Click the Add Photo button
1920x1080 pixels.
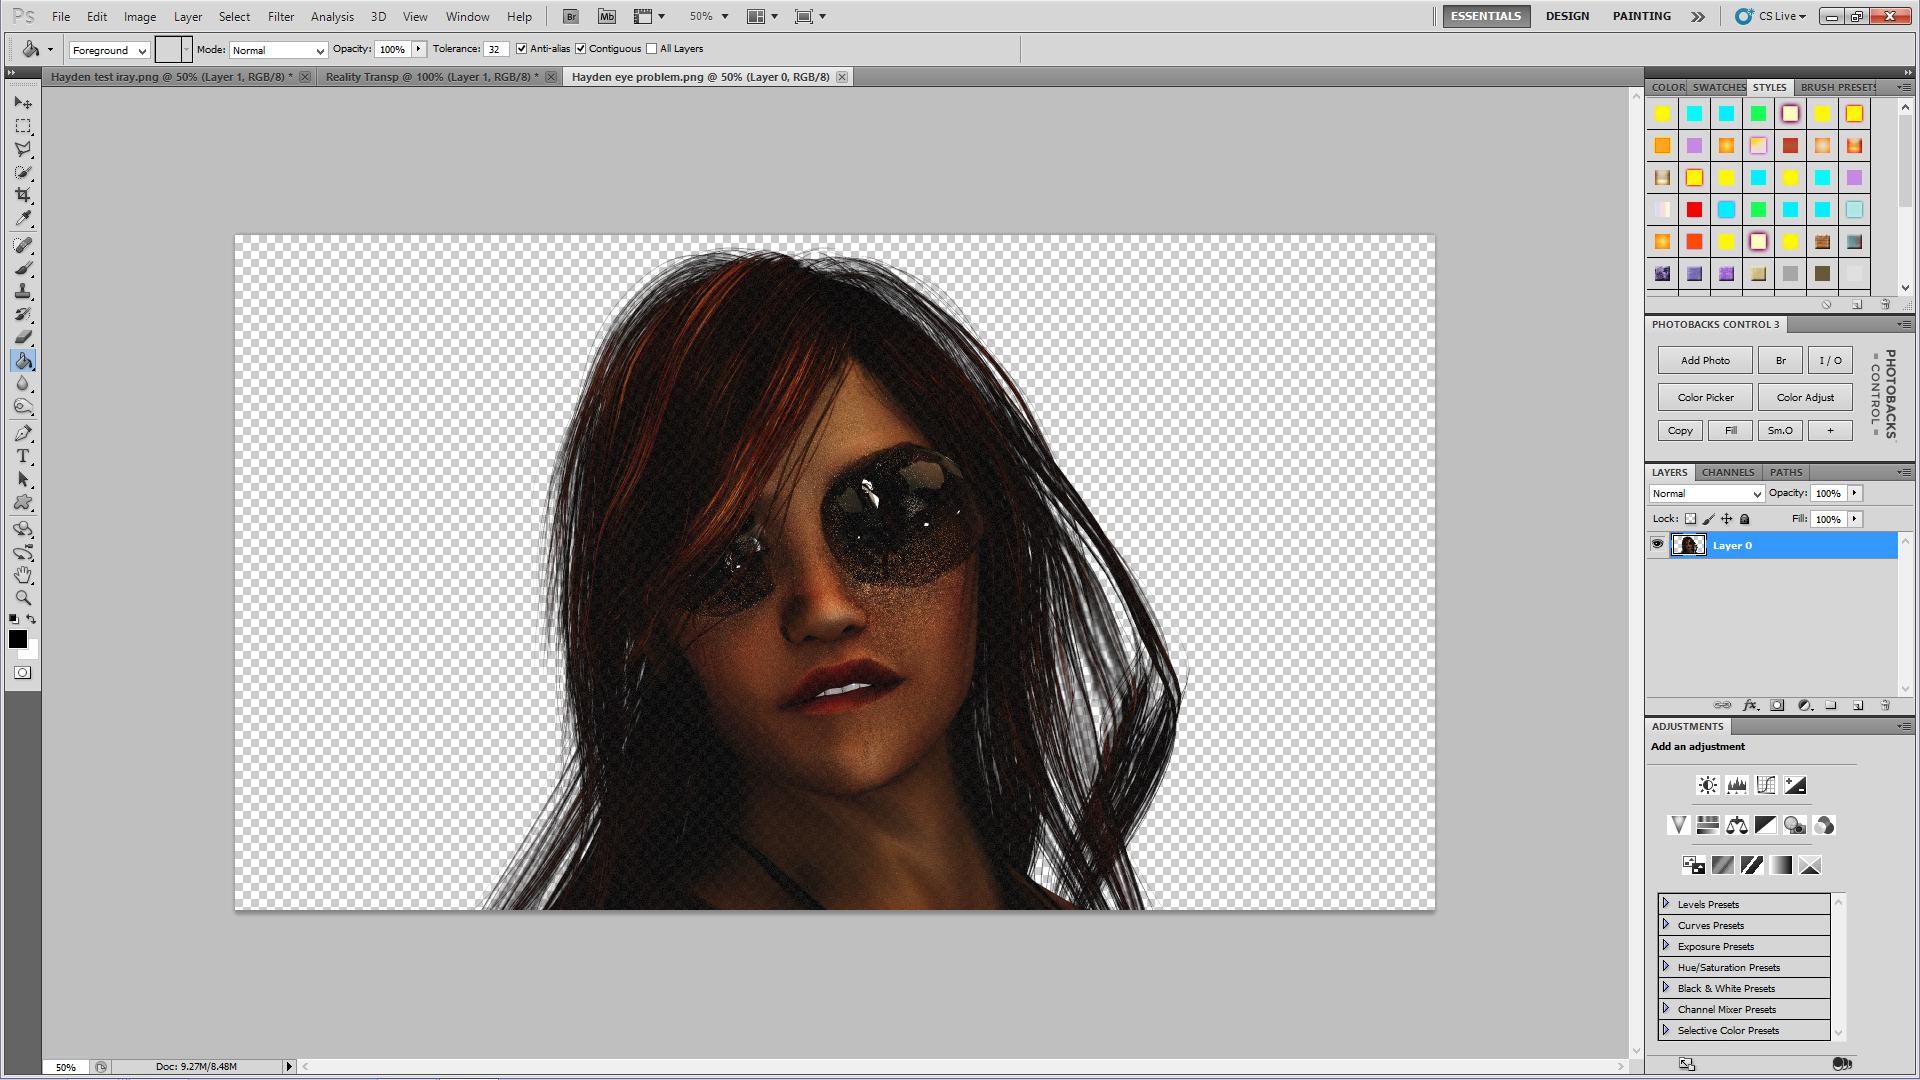pos(1704,360)
